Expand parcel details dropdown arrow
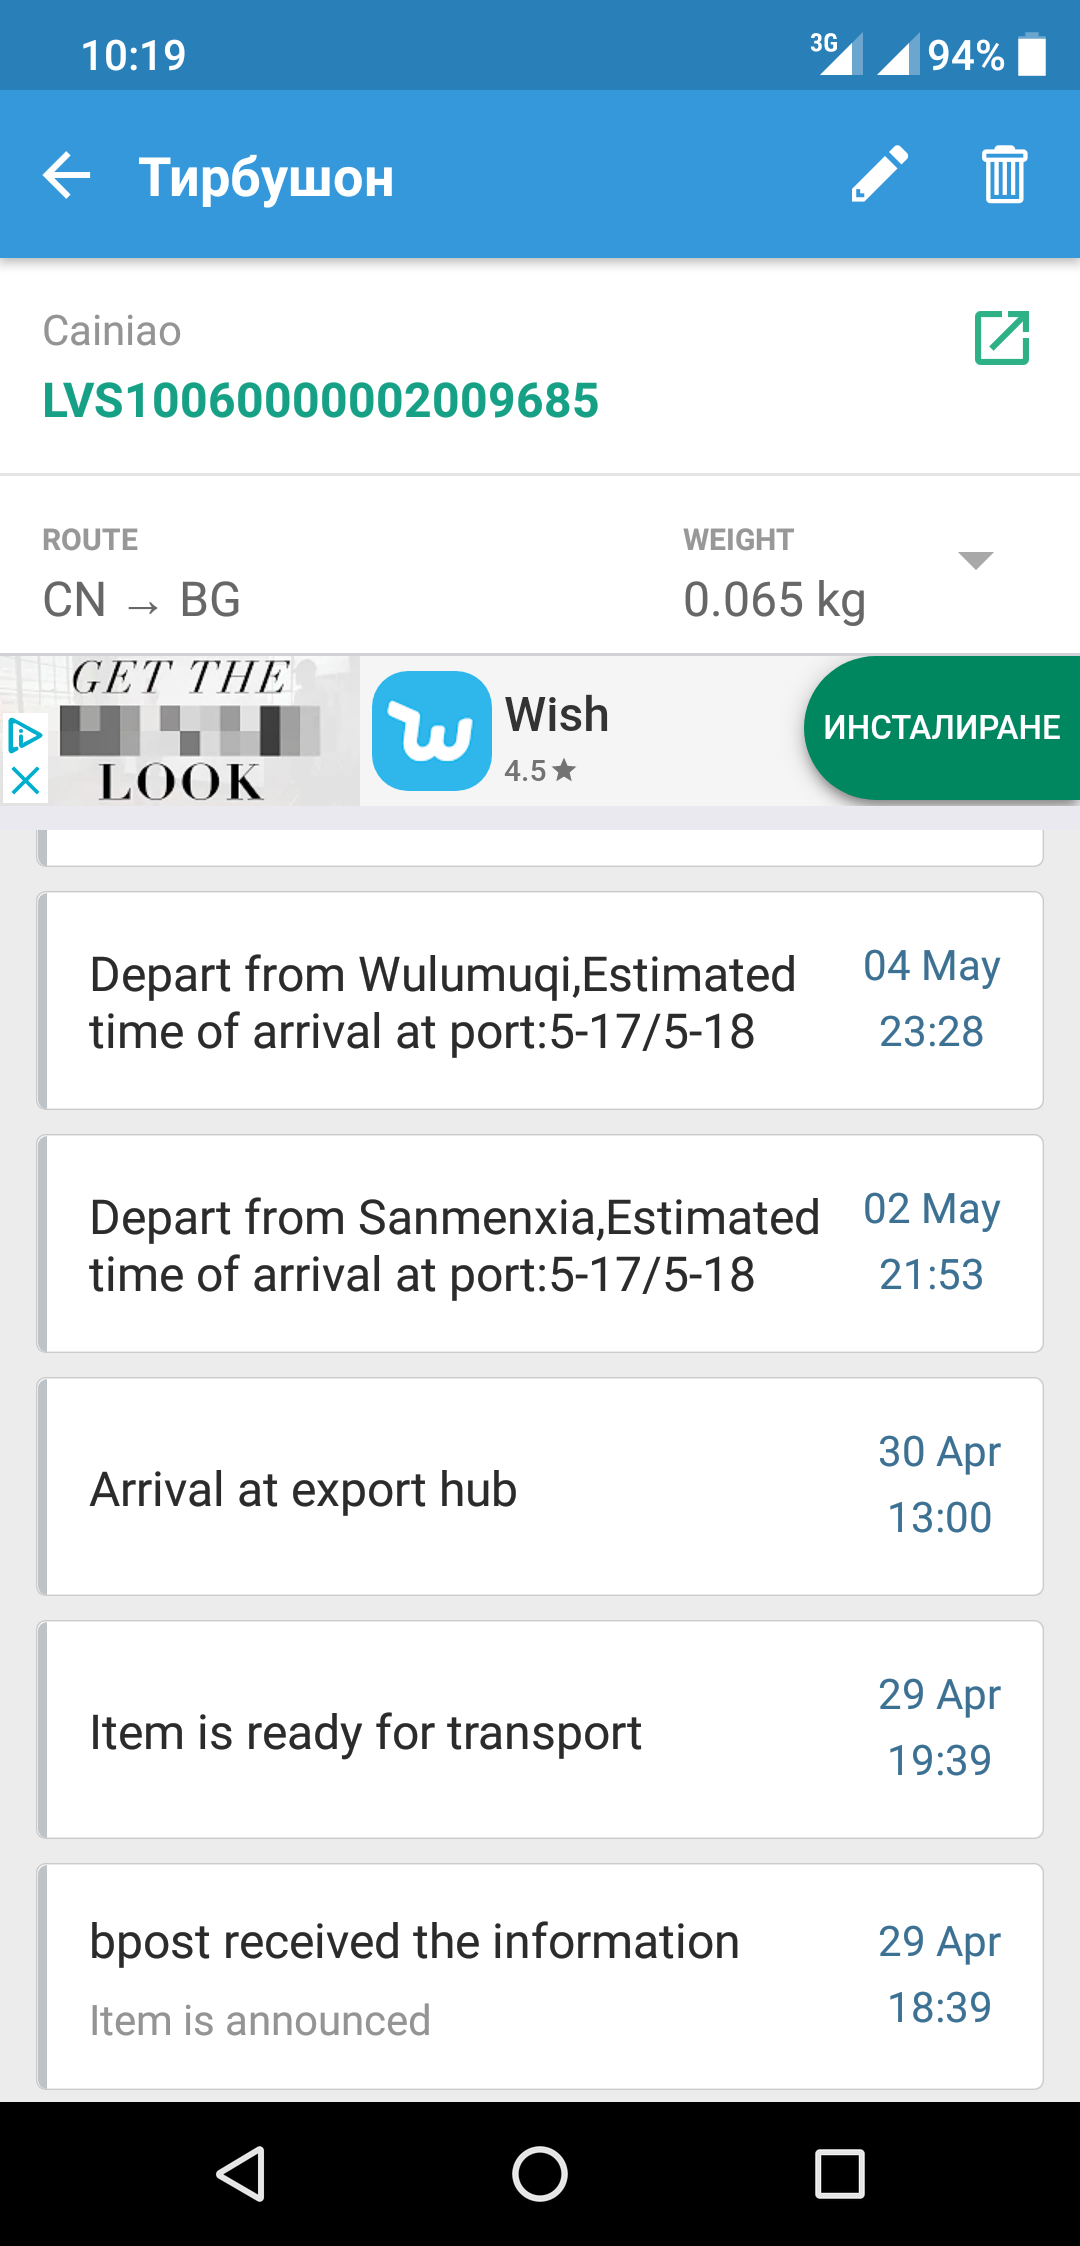This screenshot has width=1080, height=2246. coord(975,560)
